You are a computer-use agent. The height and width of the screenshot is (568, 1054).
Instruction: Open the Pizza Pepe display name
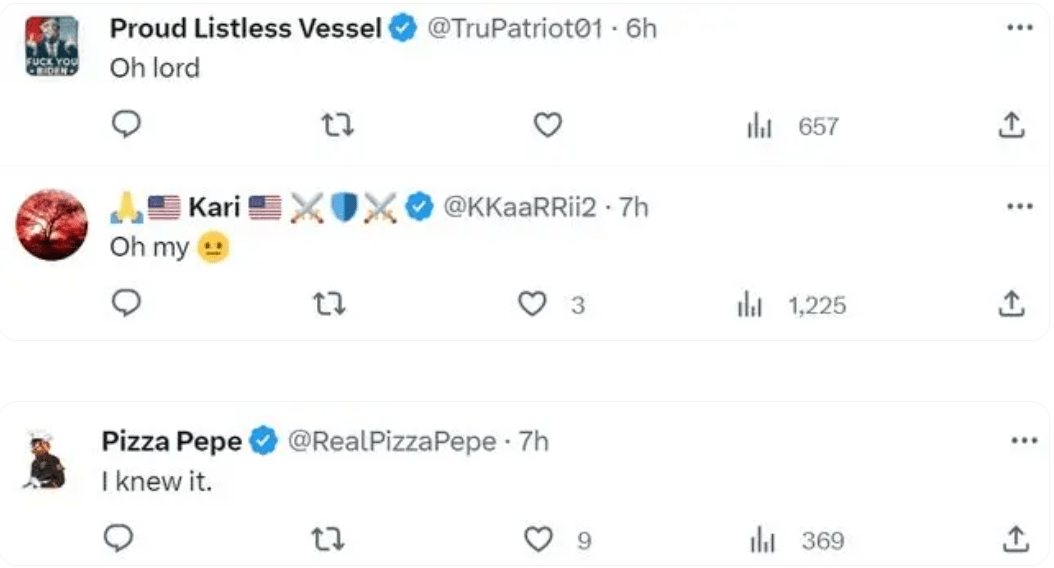pyautogui.click(x=171, y=441)
